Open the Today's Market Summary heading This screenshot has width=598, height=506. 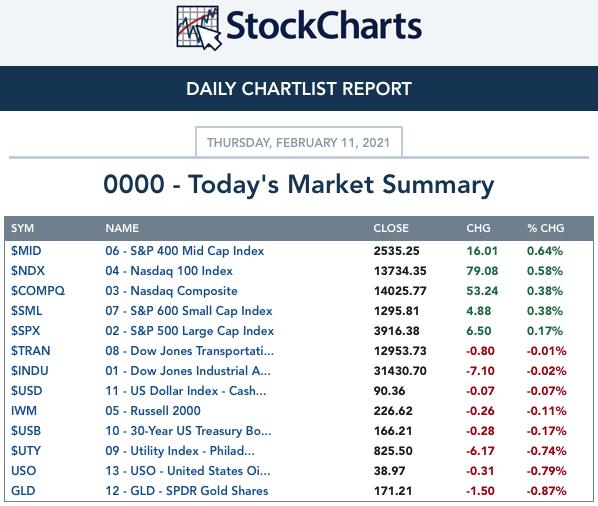(299, 185)
